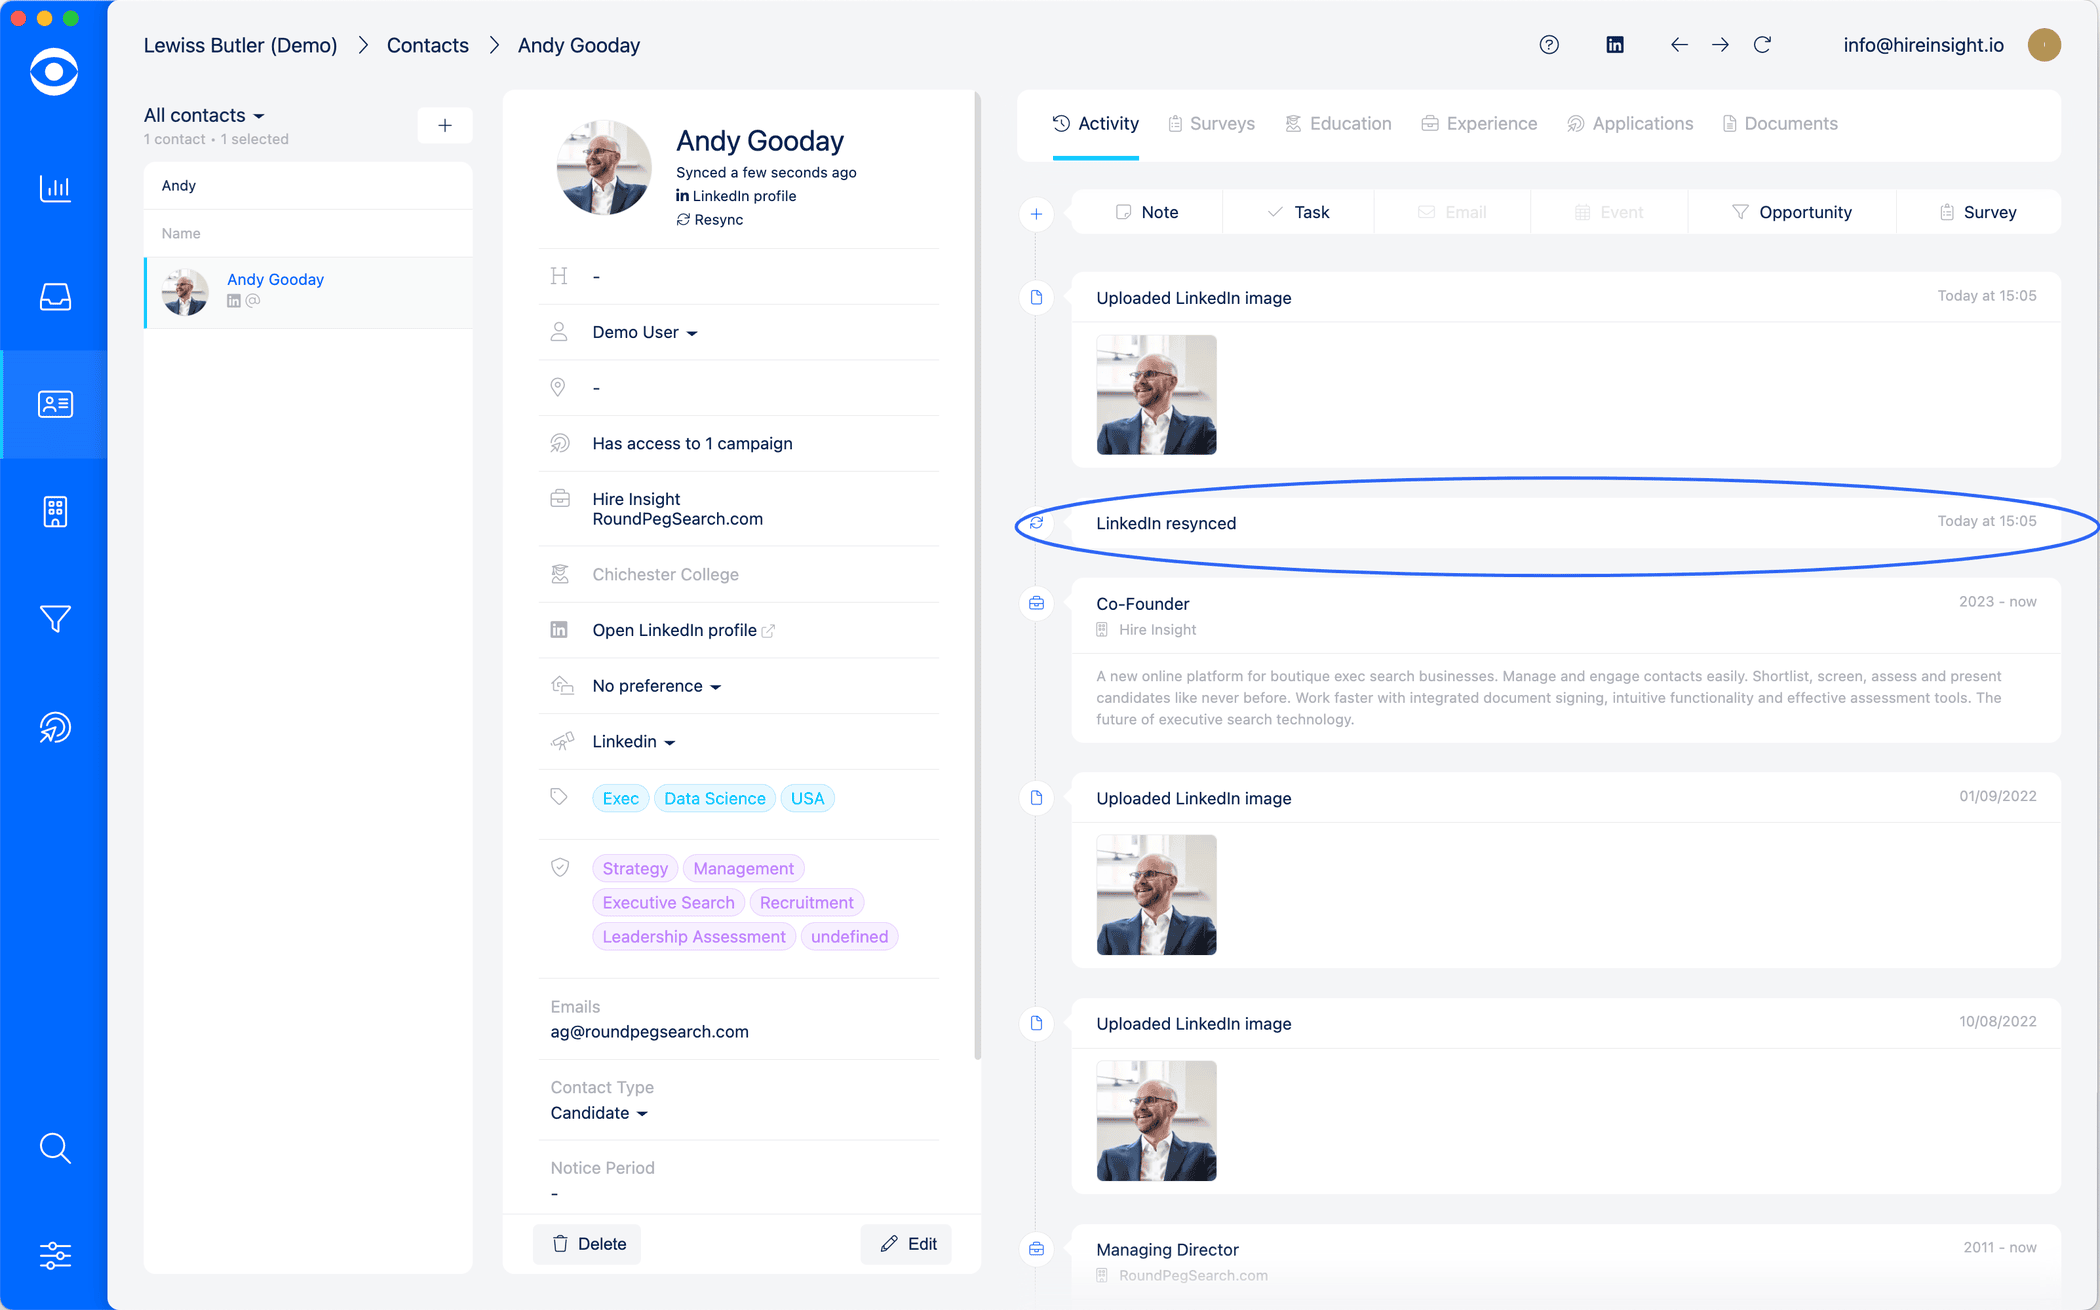Open the inbox sidebar icon
Viewport: 2100px width, 1310px height.
[55, 297]
